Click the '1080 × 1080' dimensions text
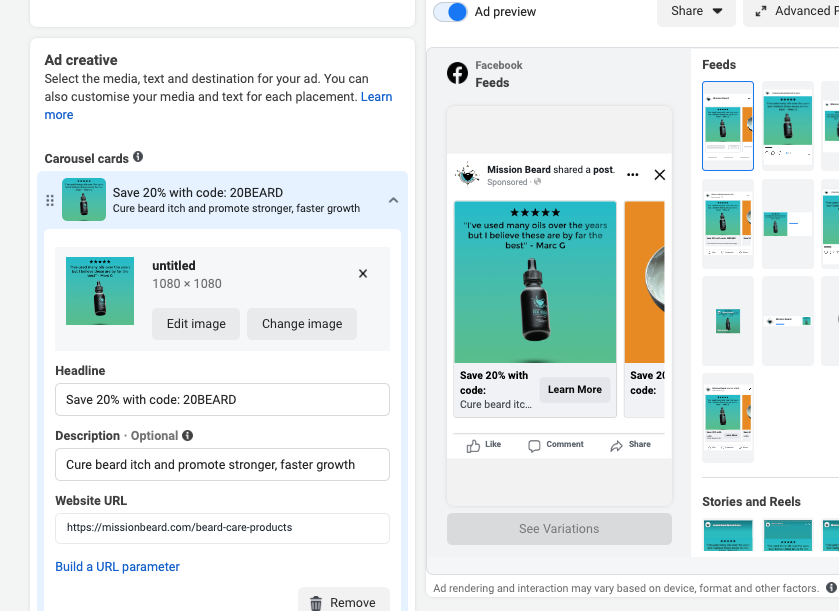Screen dimensions: 839x611 tap(187, 284)
